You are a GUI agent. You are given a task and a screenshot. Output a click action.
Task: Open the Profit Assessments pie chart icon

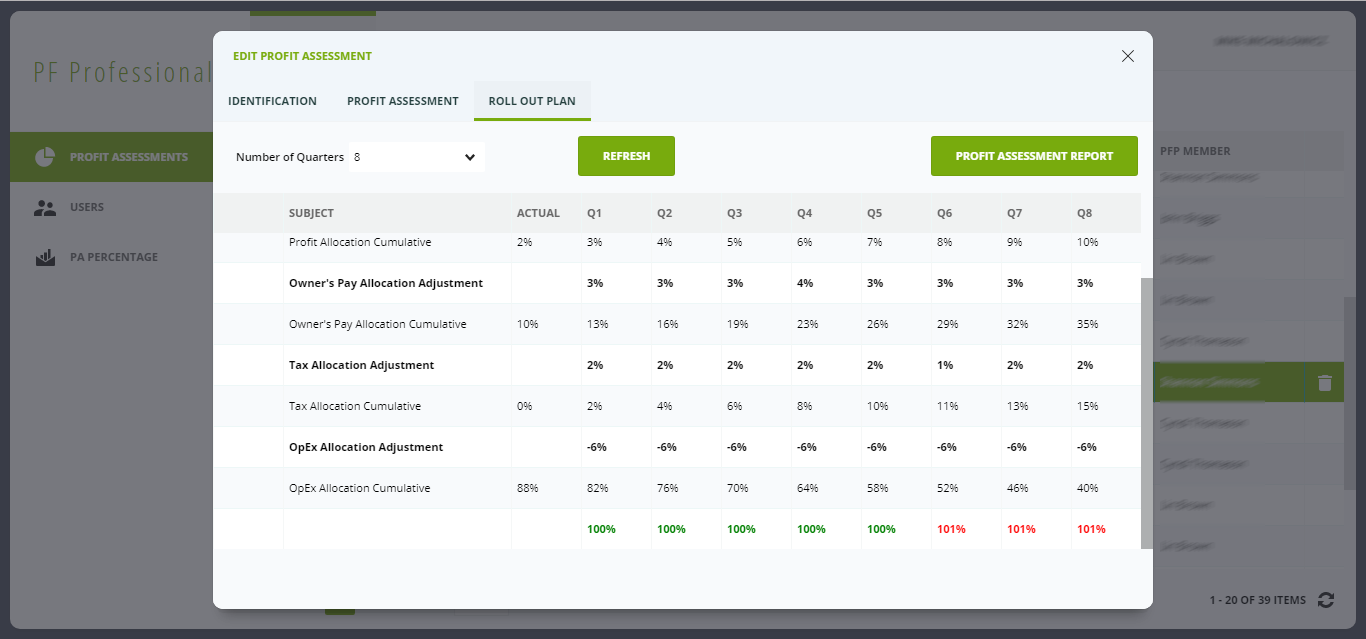(x=44, y=156)
